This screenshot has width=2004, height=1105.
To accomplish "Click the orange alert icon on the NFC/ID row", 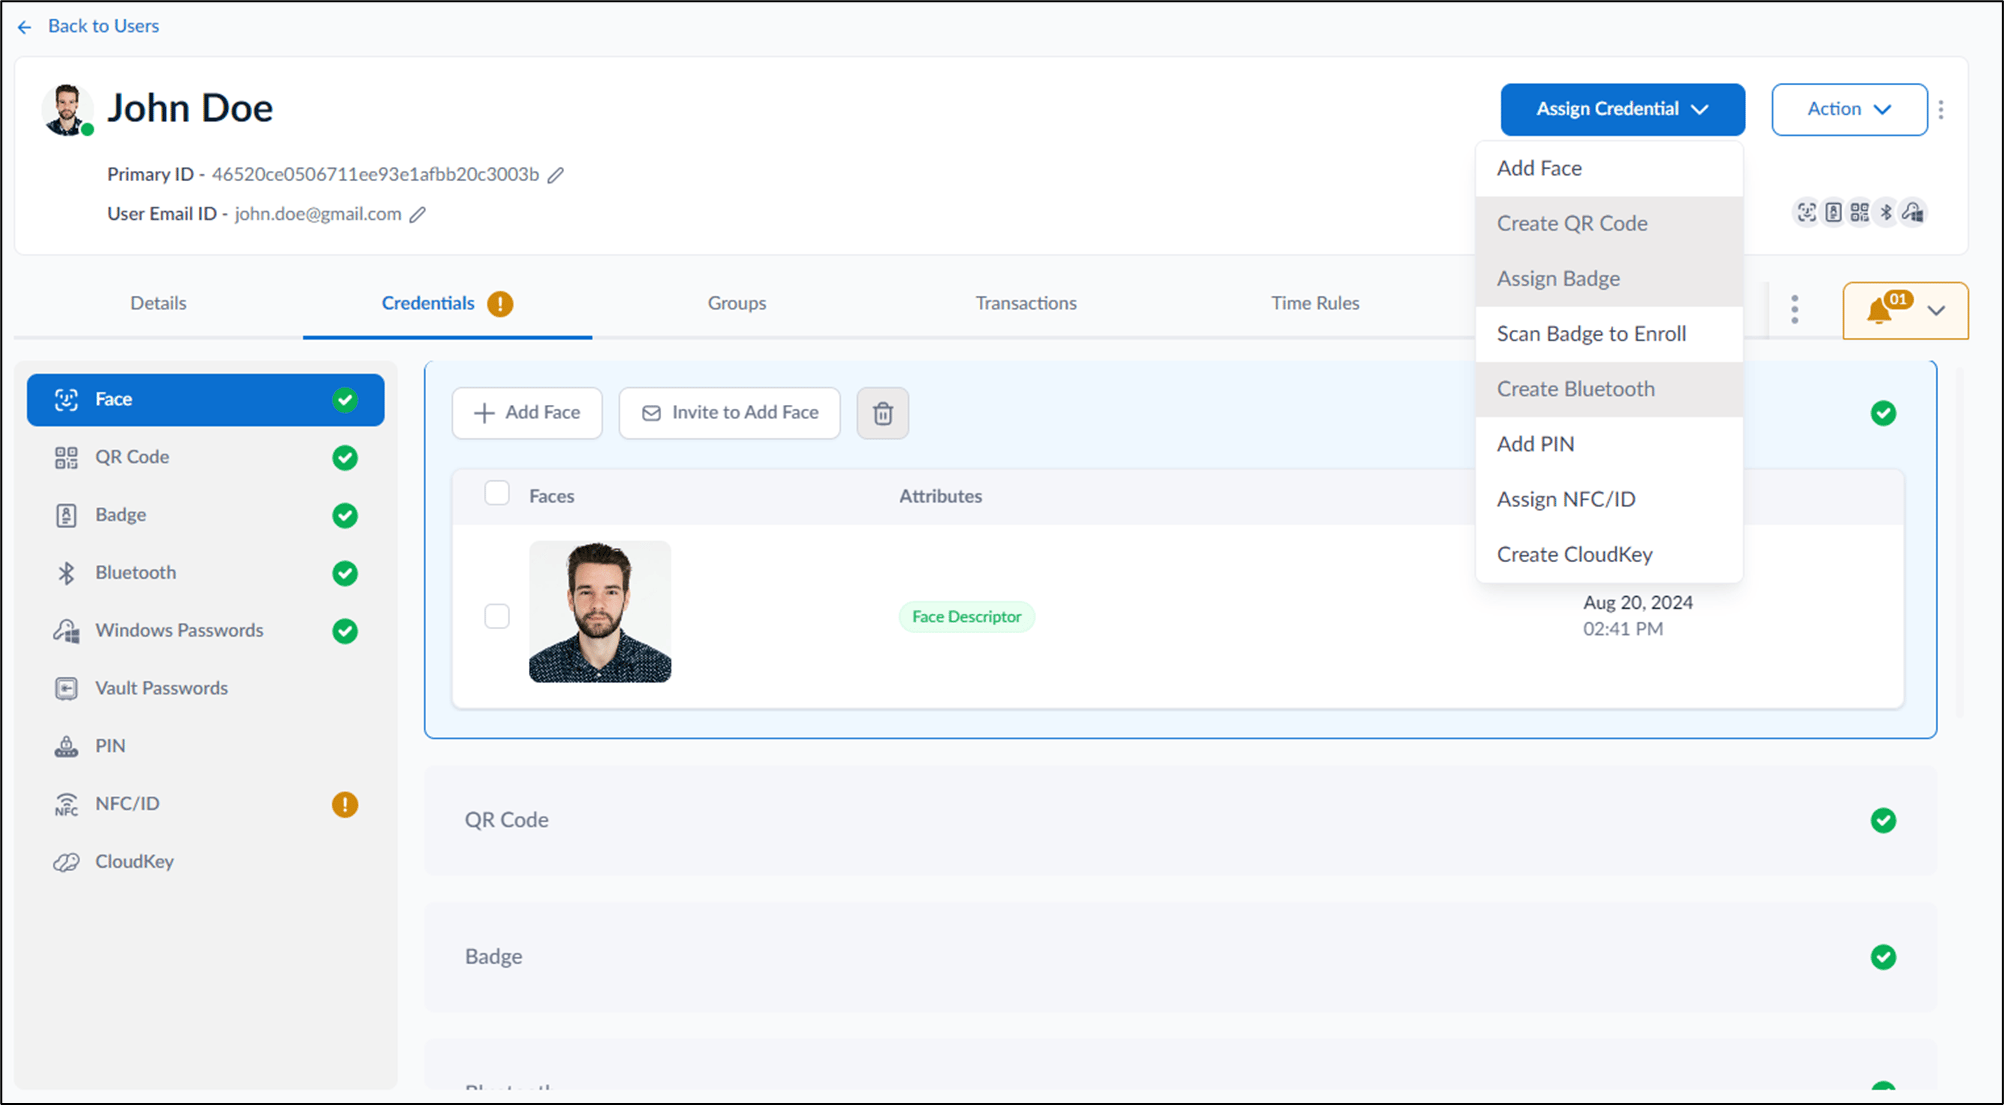I will click(x=345, y=804).
